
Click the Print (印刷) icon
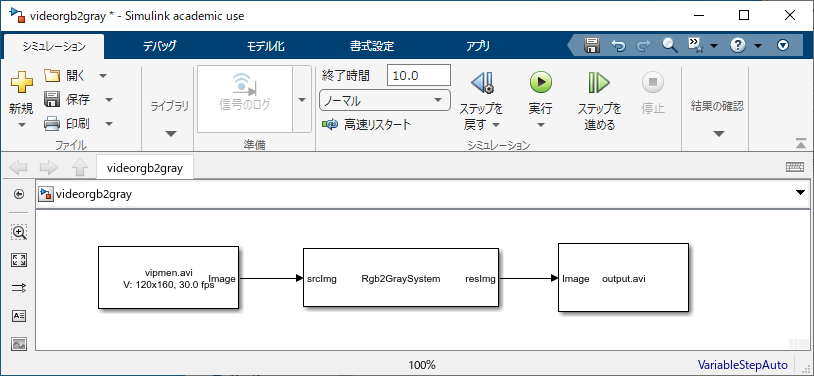pos(52,124)
